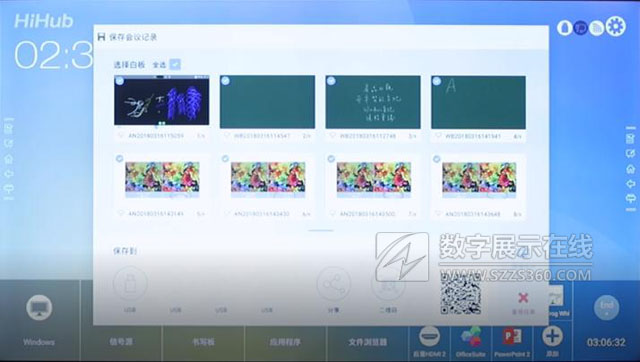Toggle the 全选 select-all checkbox
Image resolution: width=640 pixels, height=362 pixels.
click(175, 64)
